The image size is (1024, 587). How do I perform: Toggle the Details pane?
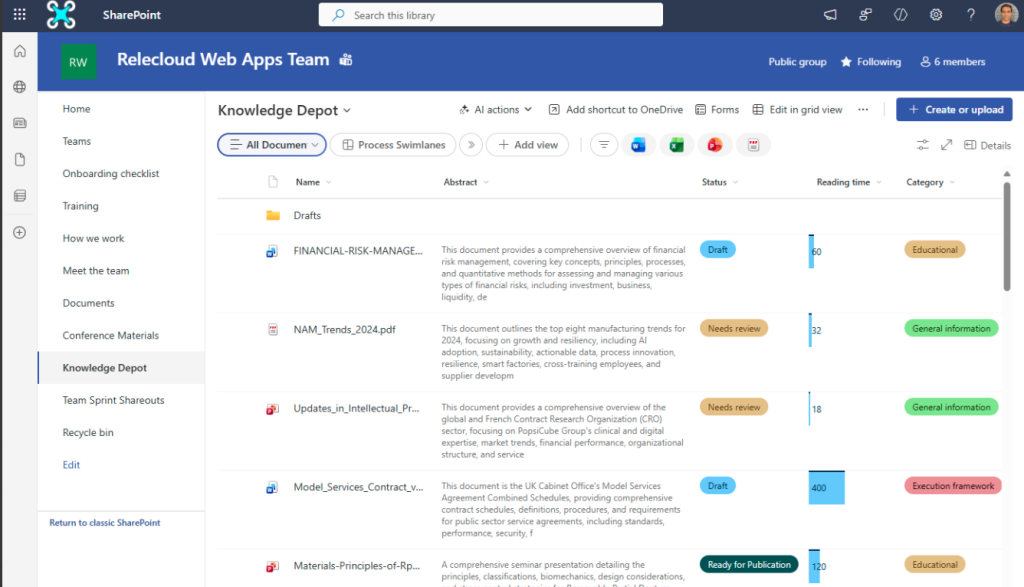click(987, 145)
